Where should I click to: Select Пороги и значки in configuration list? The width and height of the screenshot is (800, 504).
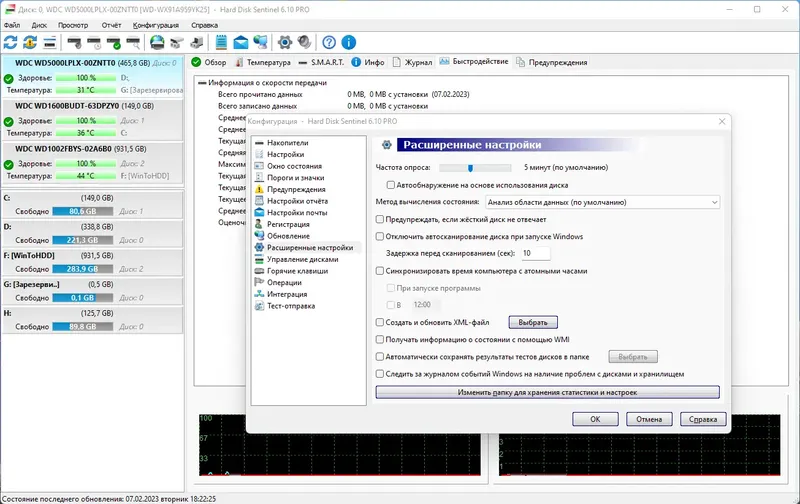pyautogui.click(x=296, y=178)
